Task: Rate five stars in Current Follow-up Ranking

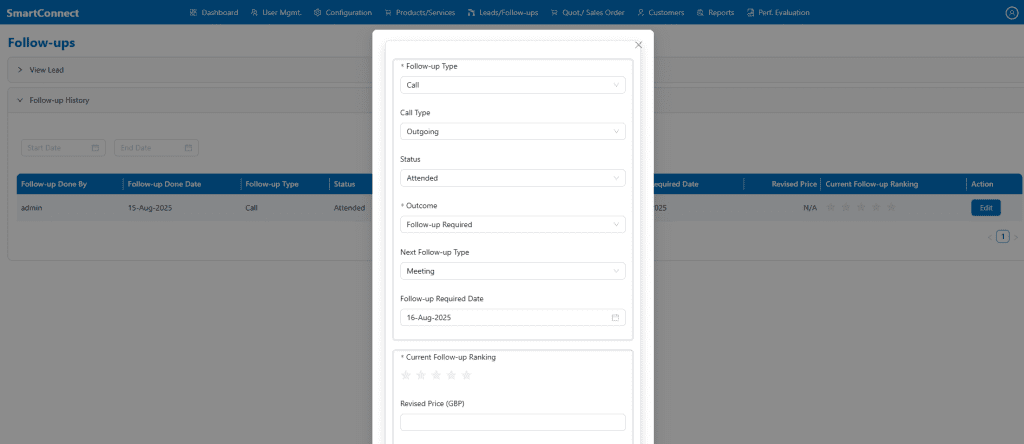Action: pos(466,375)
